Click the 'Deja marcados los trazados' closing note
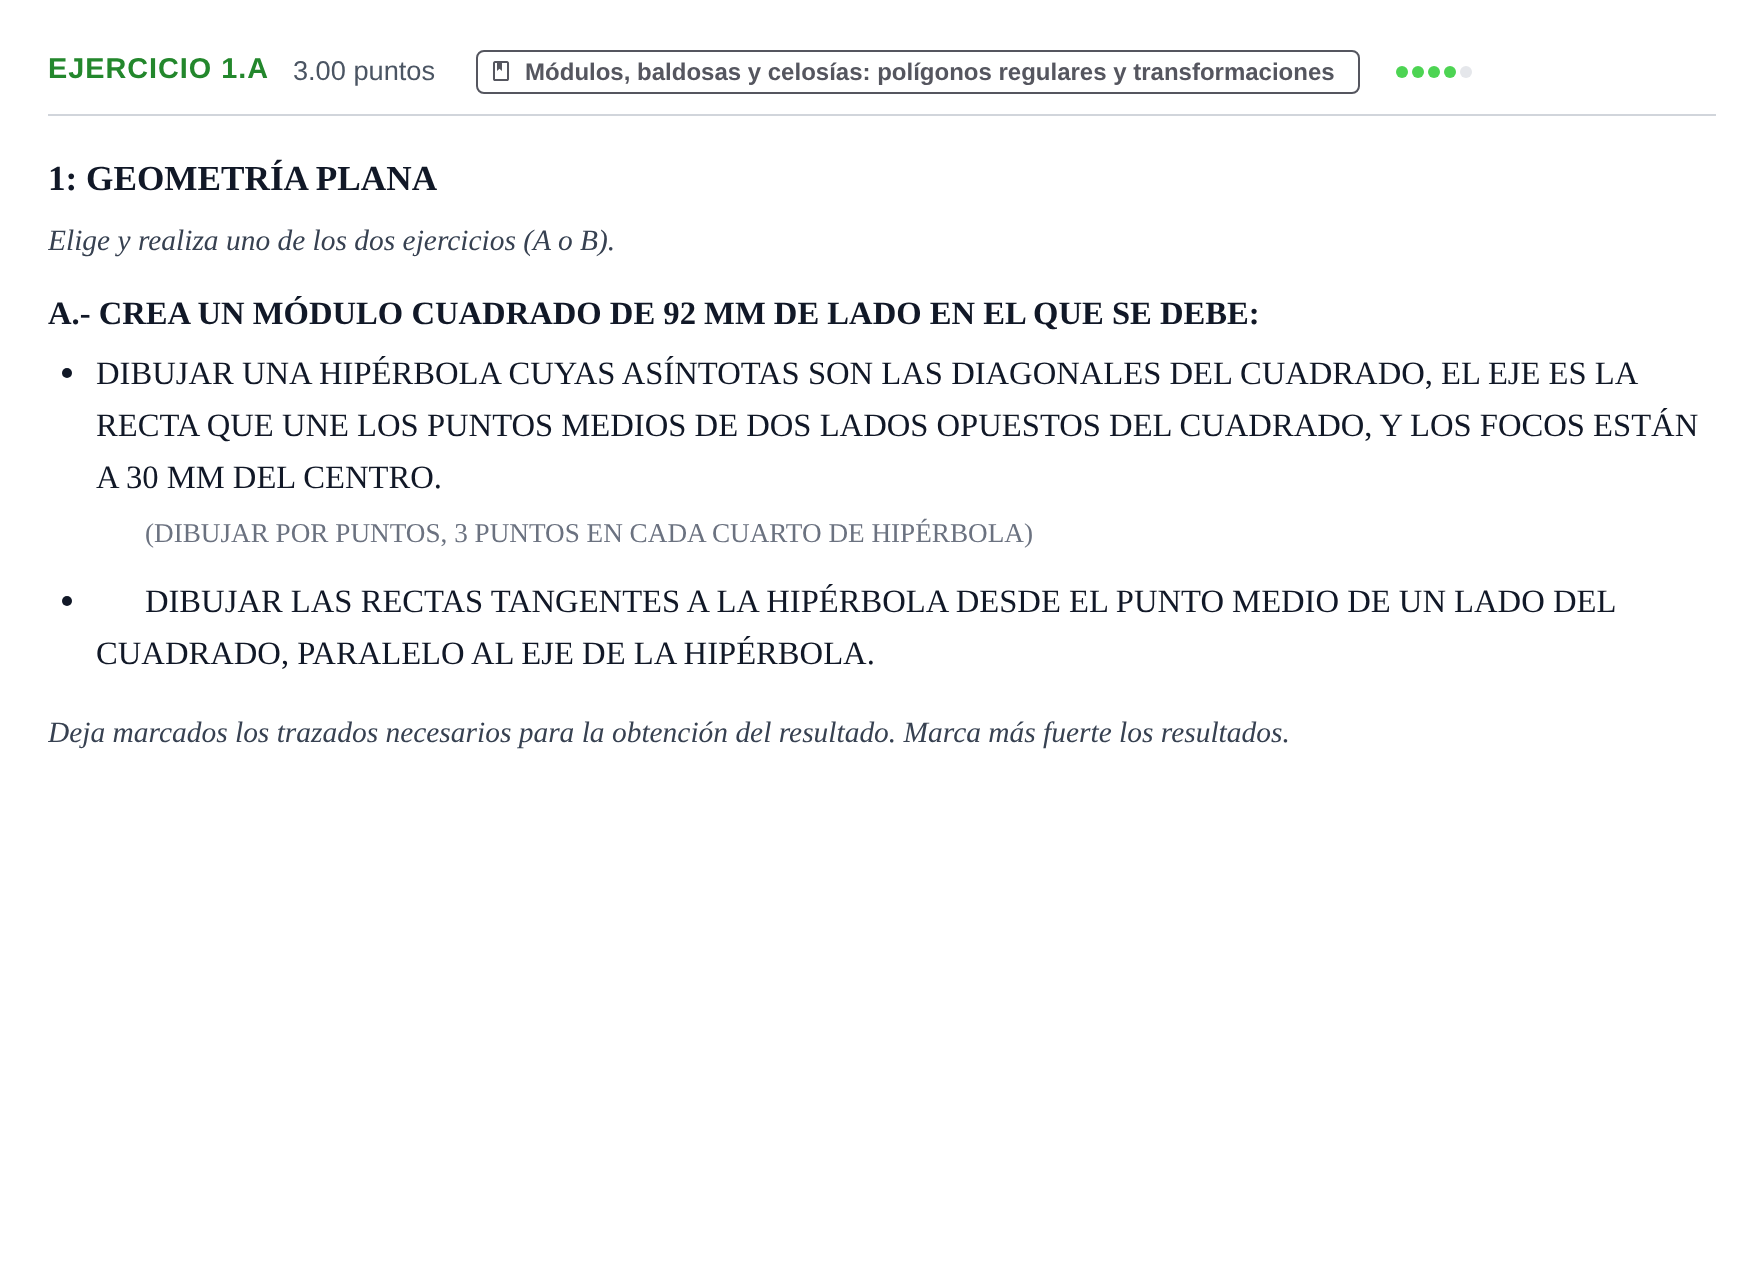This screenshot has height=1268, width=1764. pos(668,733)
